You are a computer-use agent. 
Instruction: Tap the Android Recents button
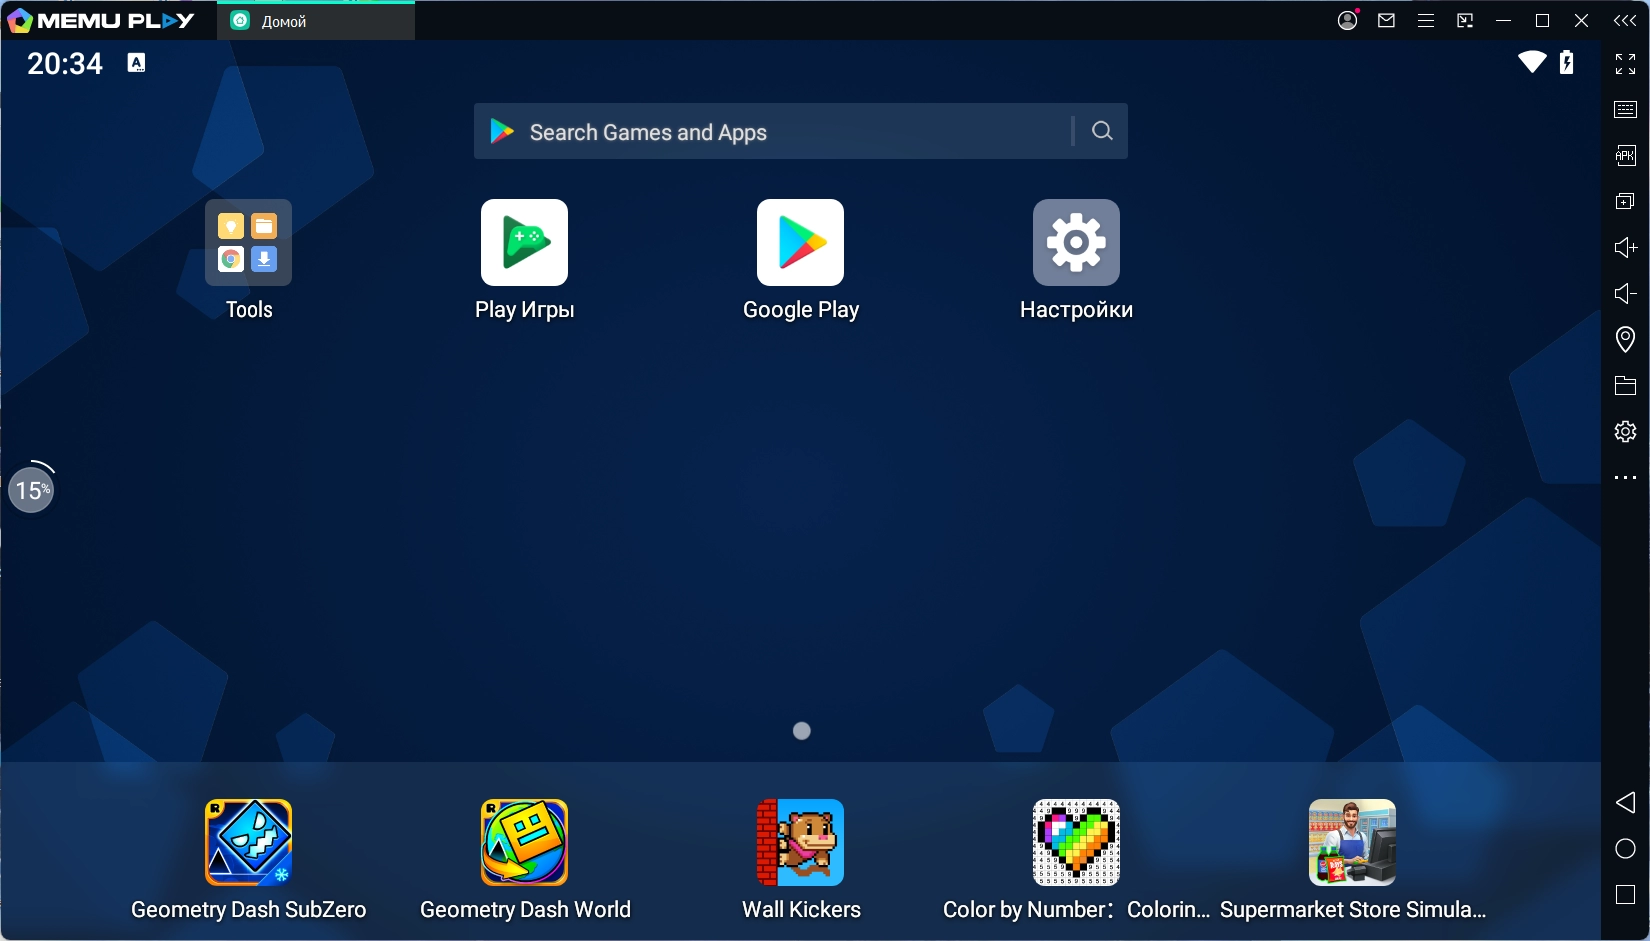[x=1626, y=895]
